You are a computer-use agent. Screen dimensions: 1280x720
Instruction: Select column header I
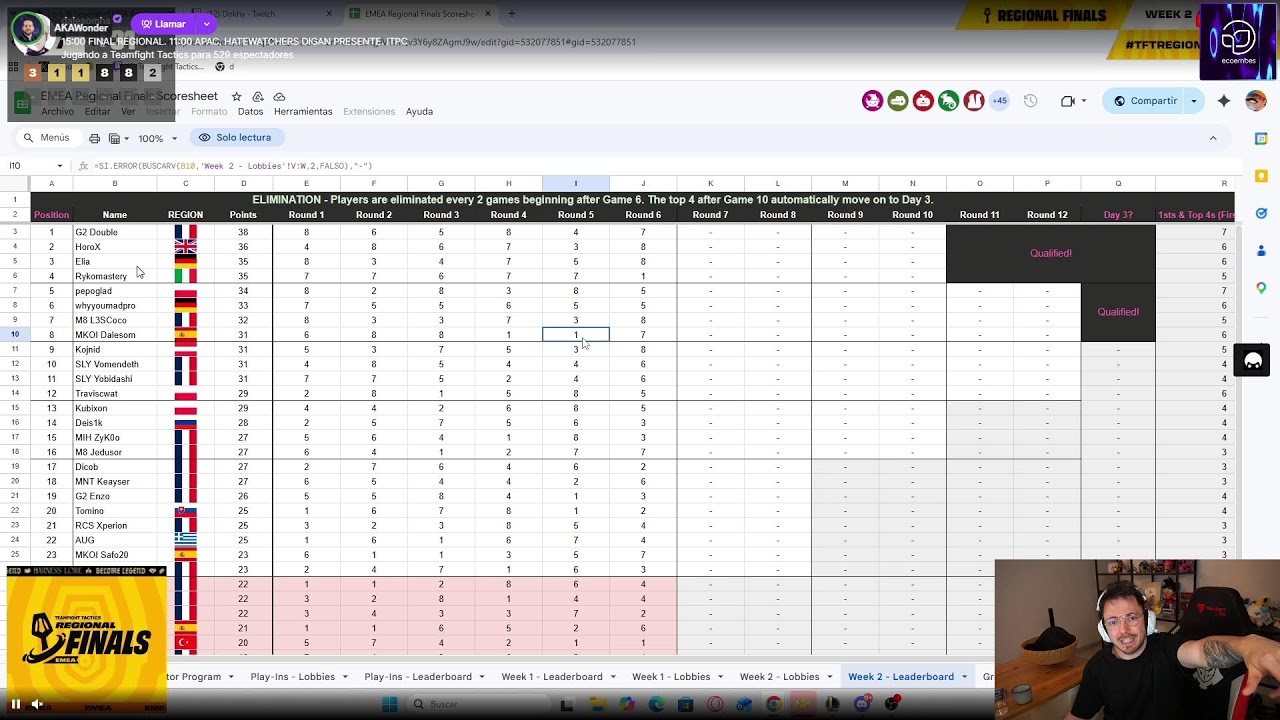point(576,183)
